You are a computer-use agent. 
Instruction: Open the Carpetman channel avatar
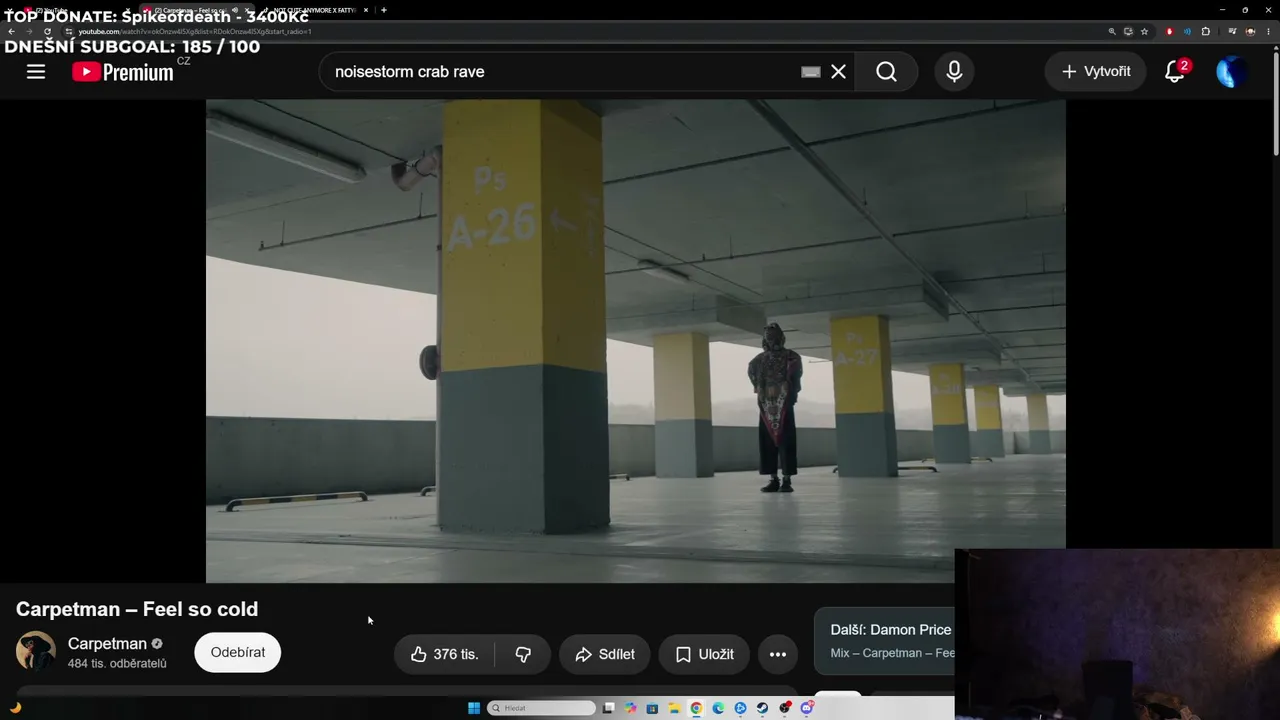[x=36, y=651]
